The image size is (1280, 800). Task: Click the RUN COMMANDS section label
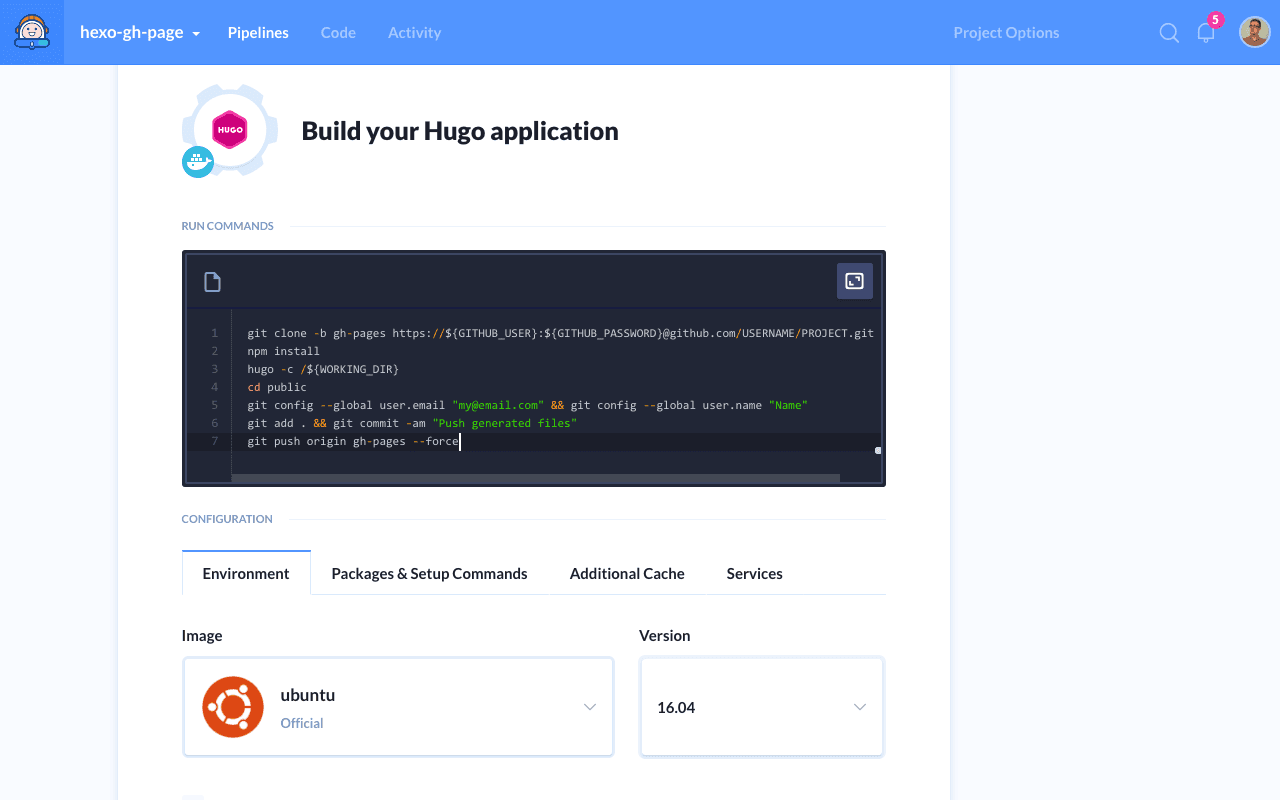click(x=227, y=226)
